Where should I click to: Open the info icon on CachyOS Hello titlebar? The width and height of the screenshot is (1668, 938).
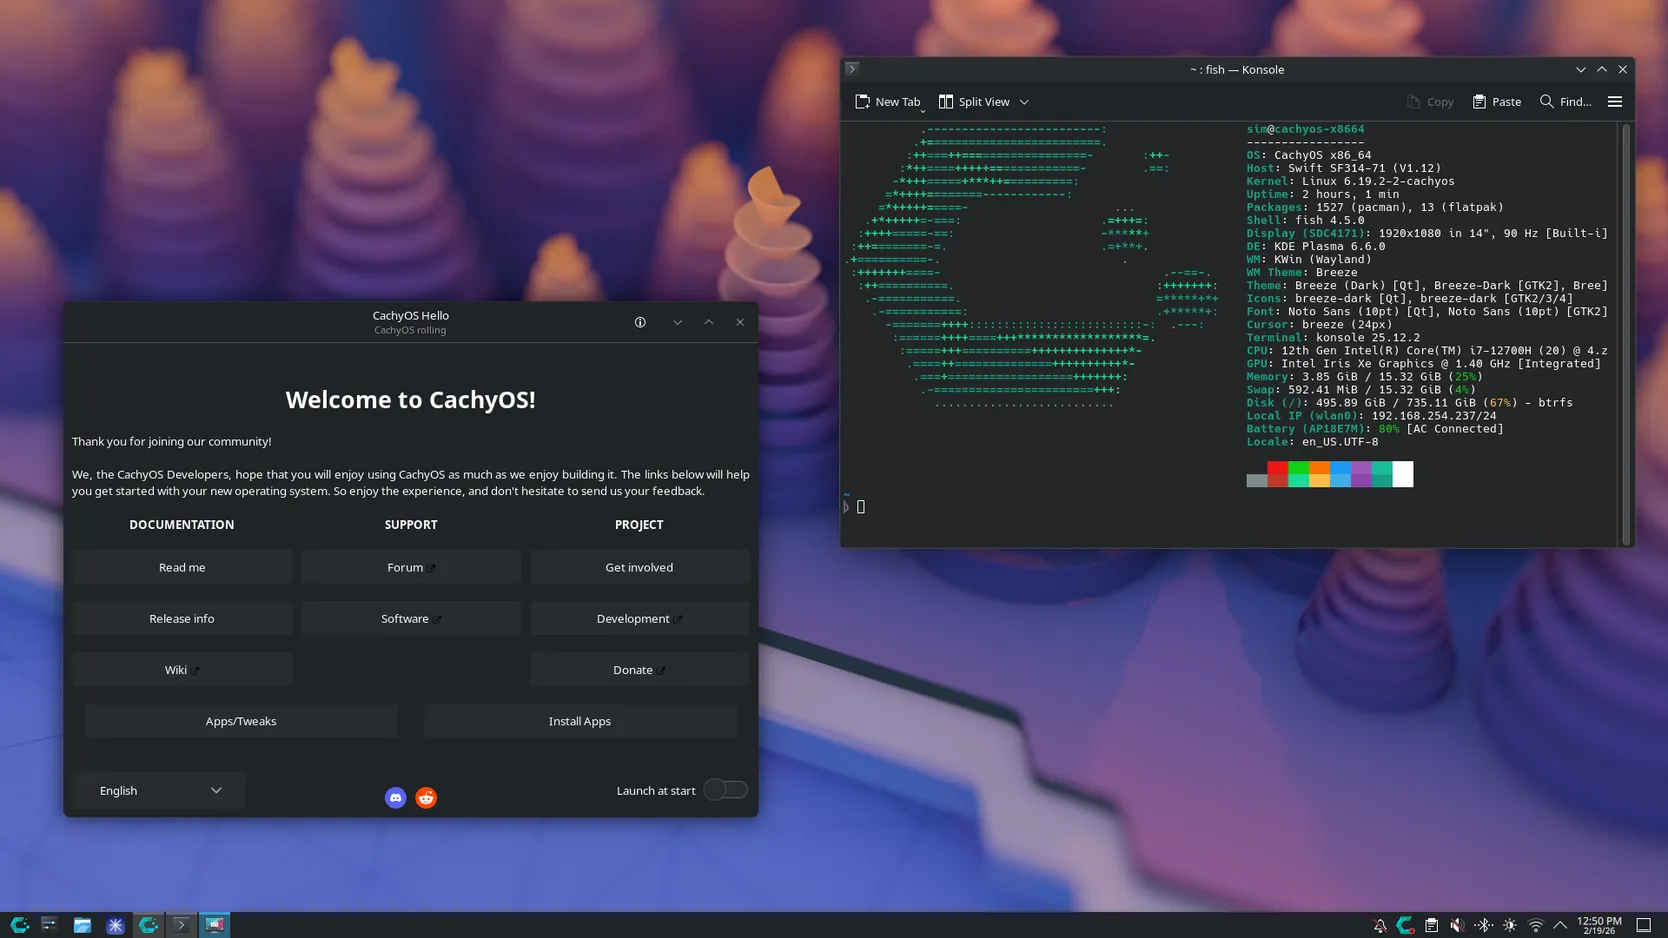[640, 322]
